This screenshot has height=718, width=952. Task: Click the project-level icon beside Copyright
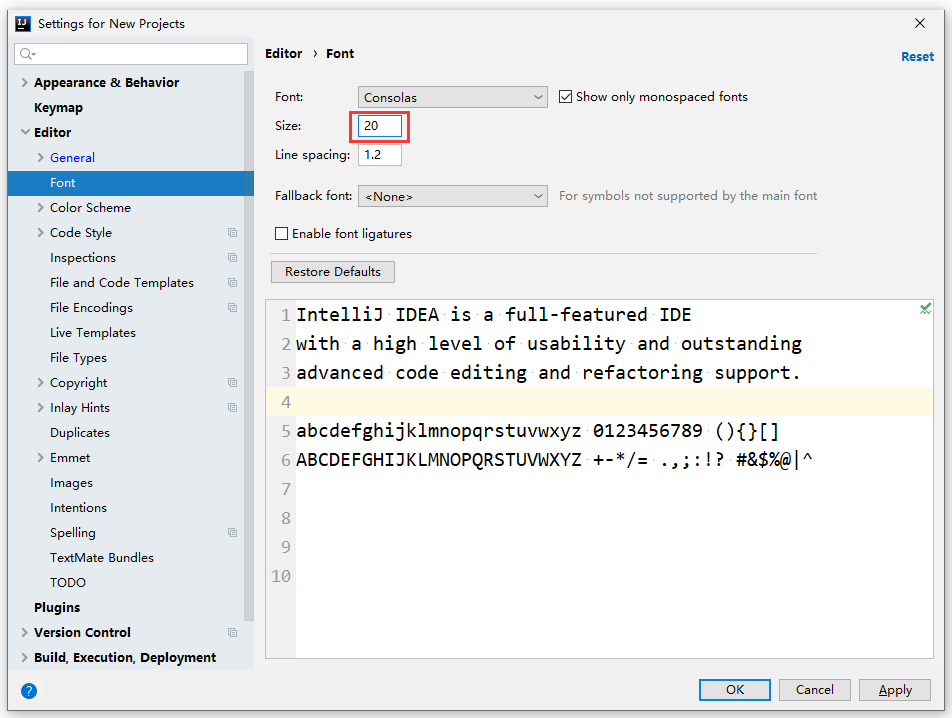click(x=233, y=382)
